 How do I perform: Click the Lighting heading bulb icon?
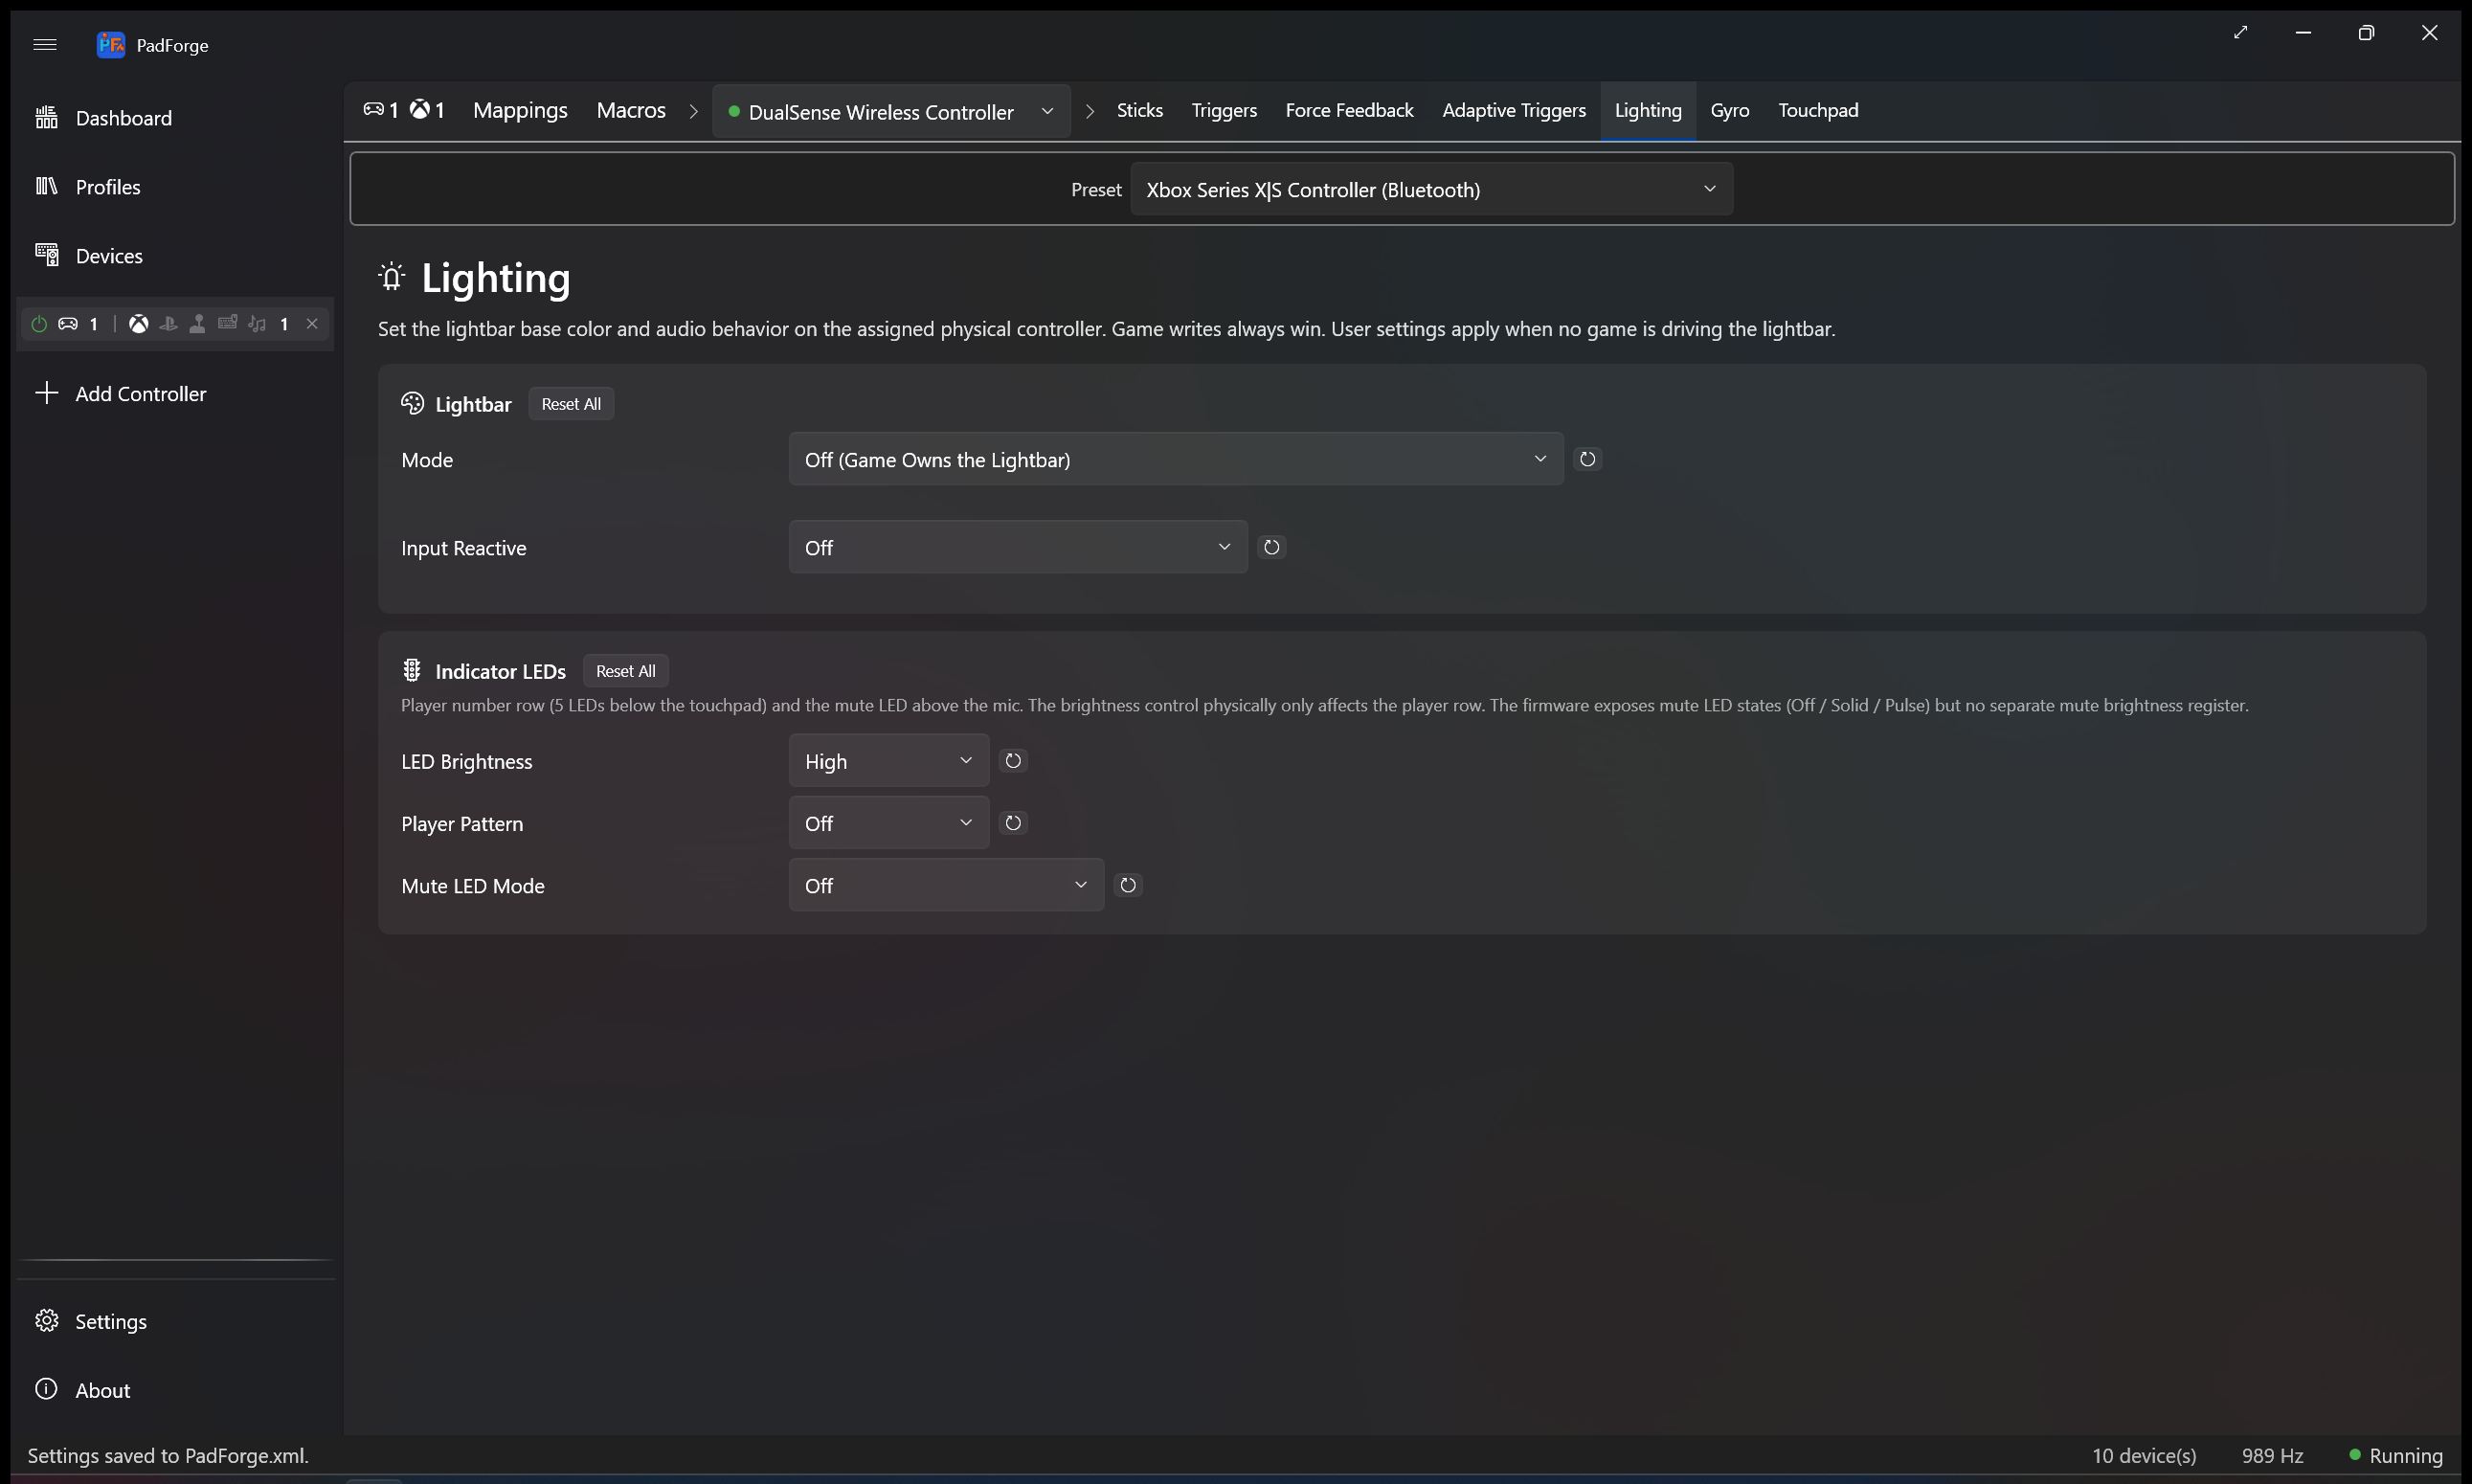[392, 277]
